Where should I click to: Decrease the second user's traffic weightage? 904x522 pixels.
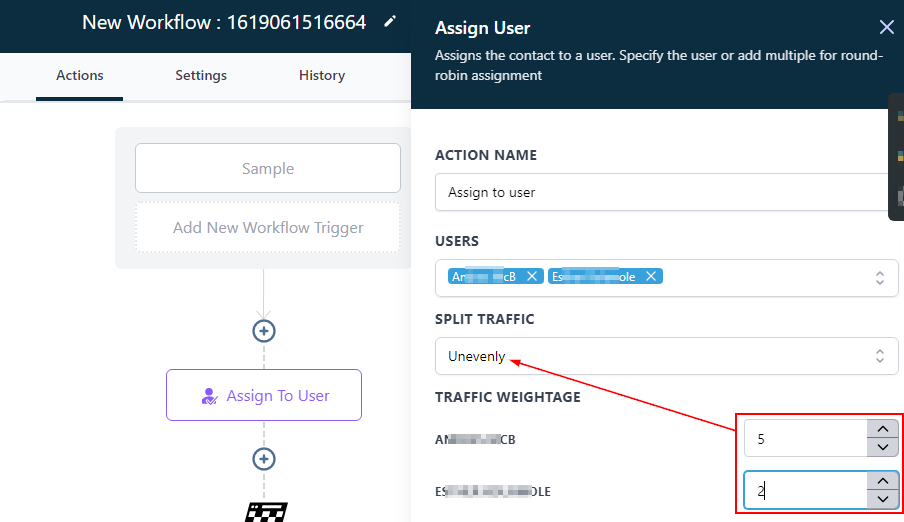click(882, 499)
